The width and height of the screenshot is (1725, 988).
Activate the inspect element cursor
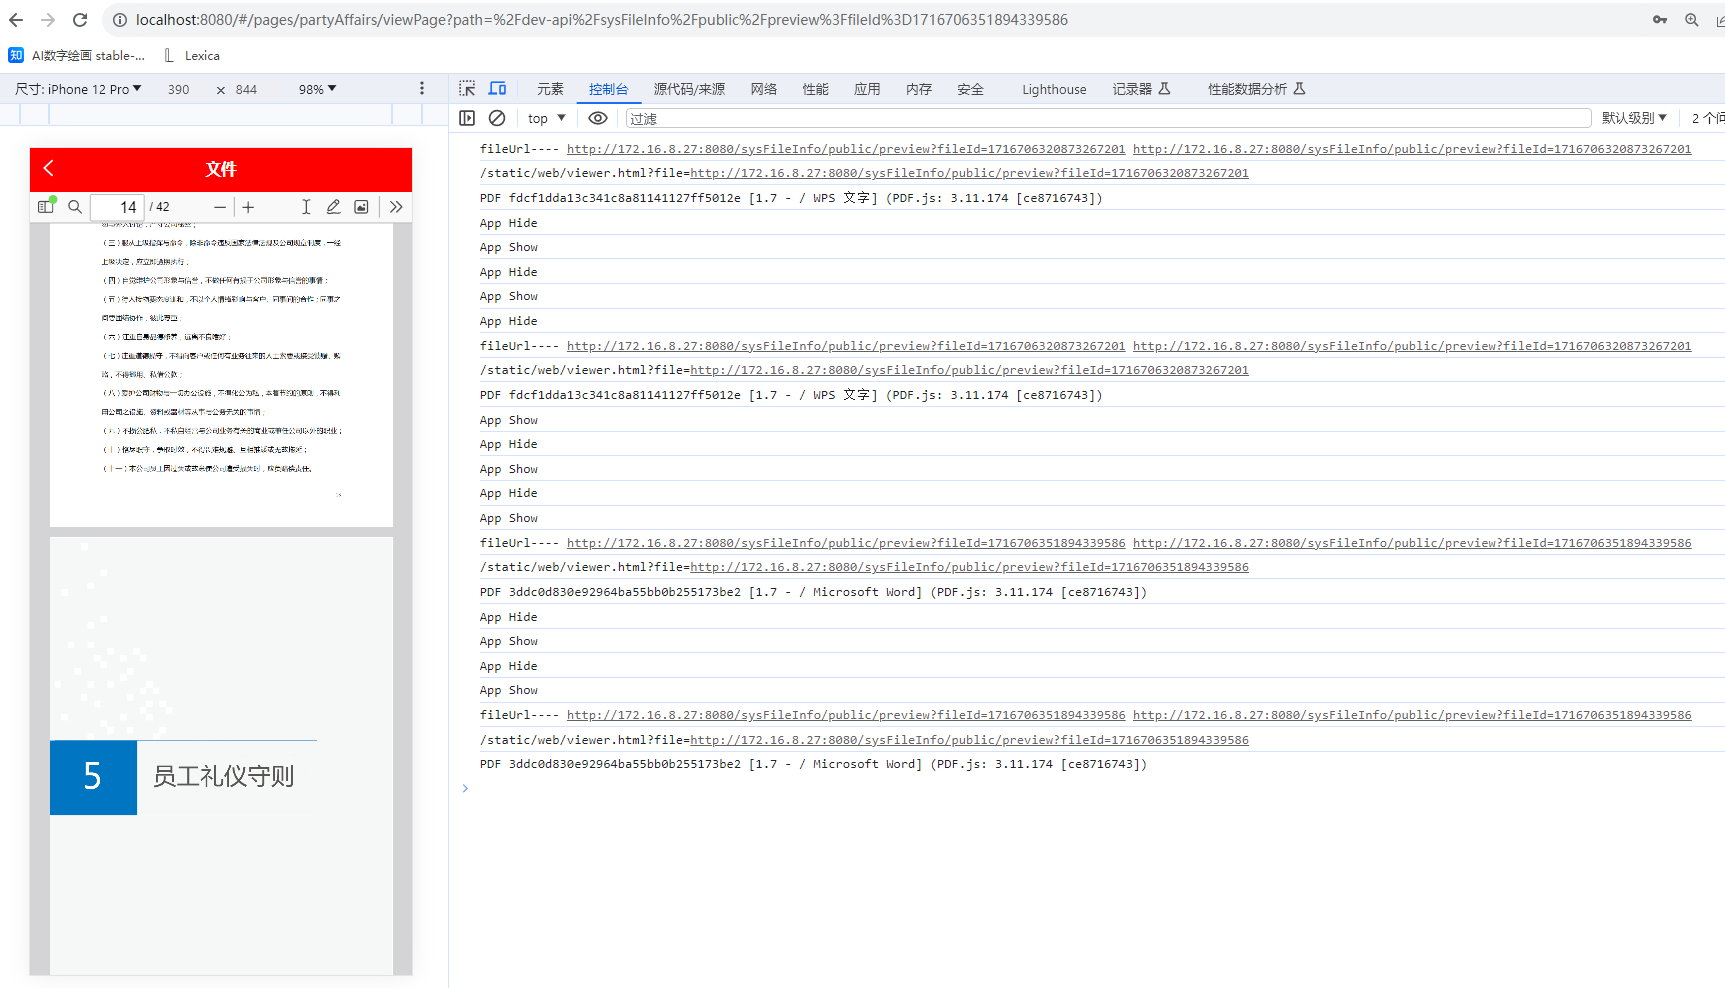point(466,88)
